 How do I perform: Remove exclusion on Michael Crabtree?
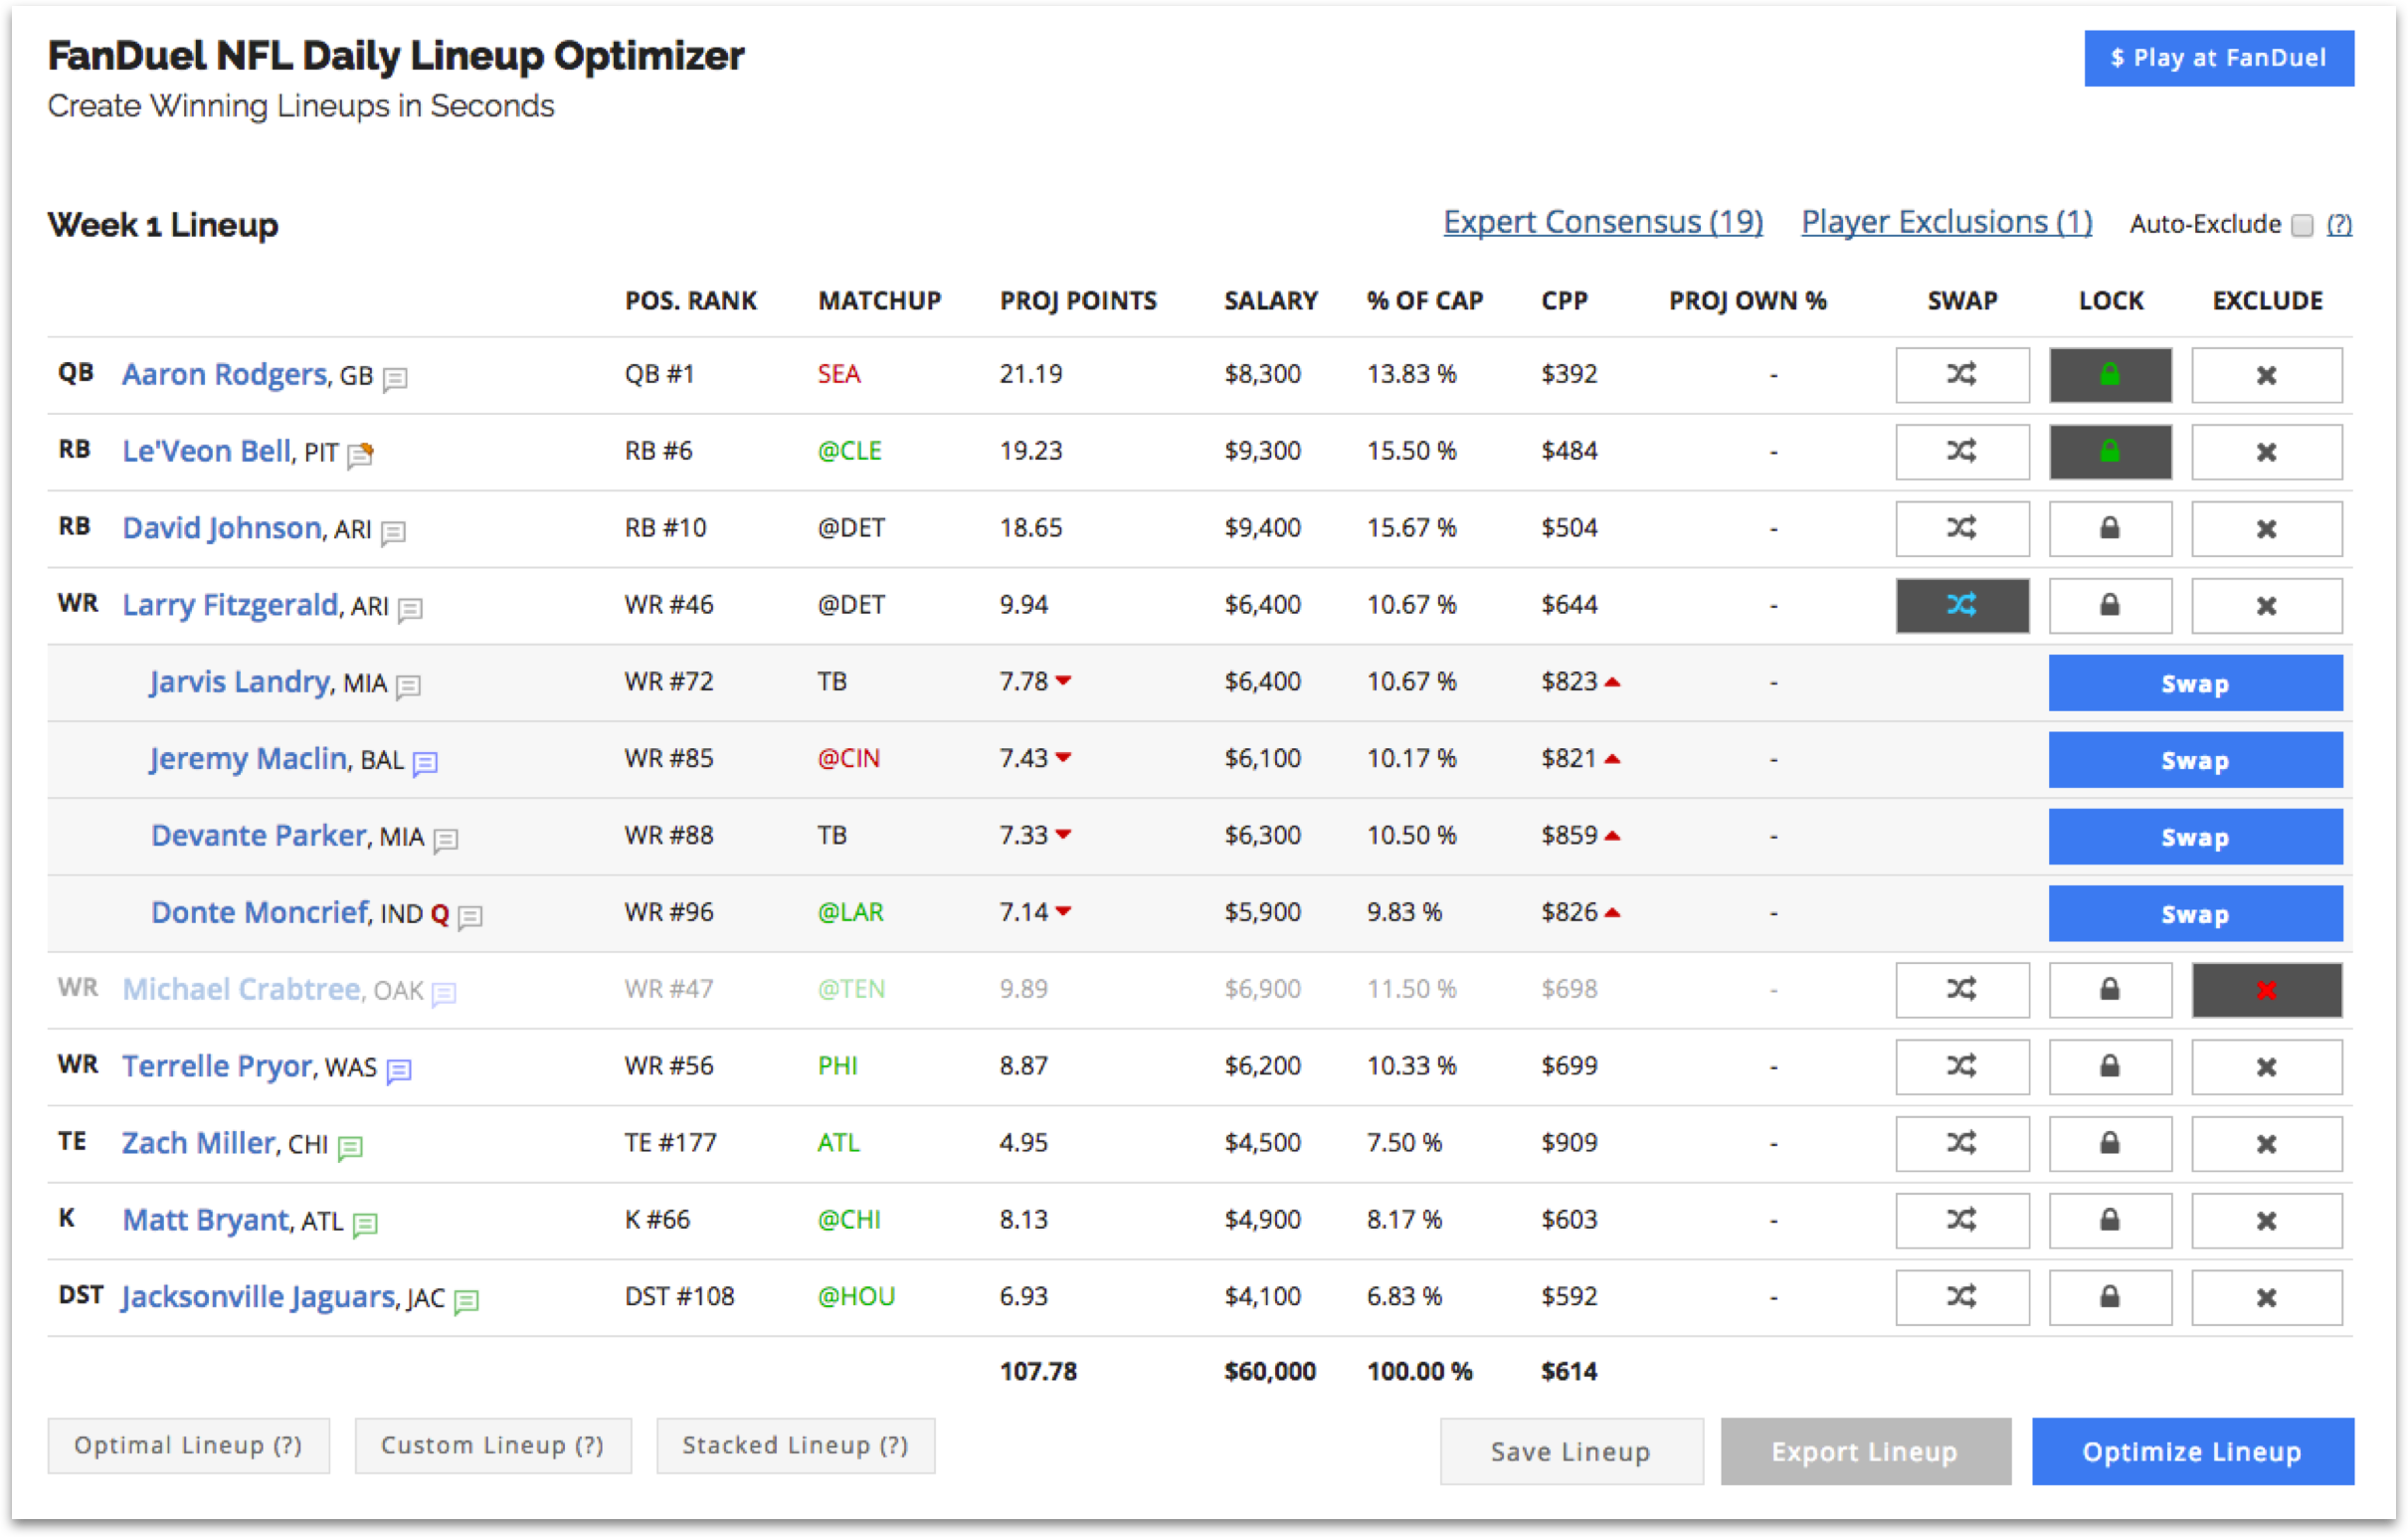coord(2267,990)
